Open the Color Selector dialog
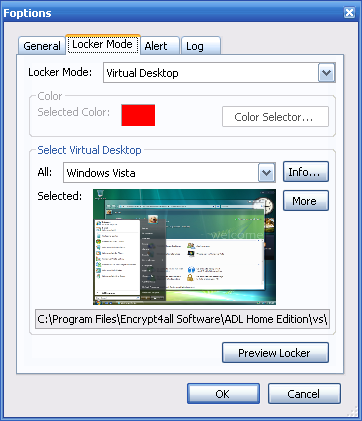The image size is (362, 421). coord(275,117)
